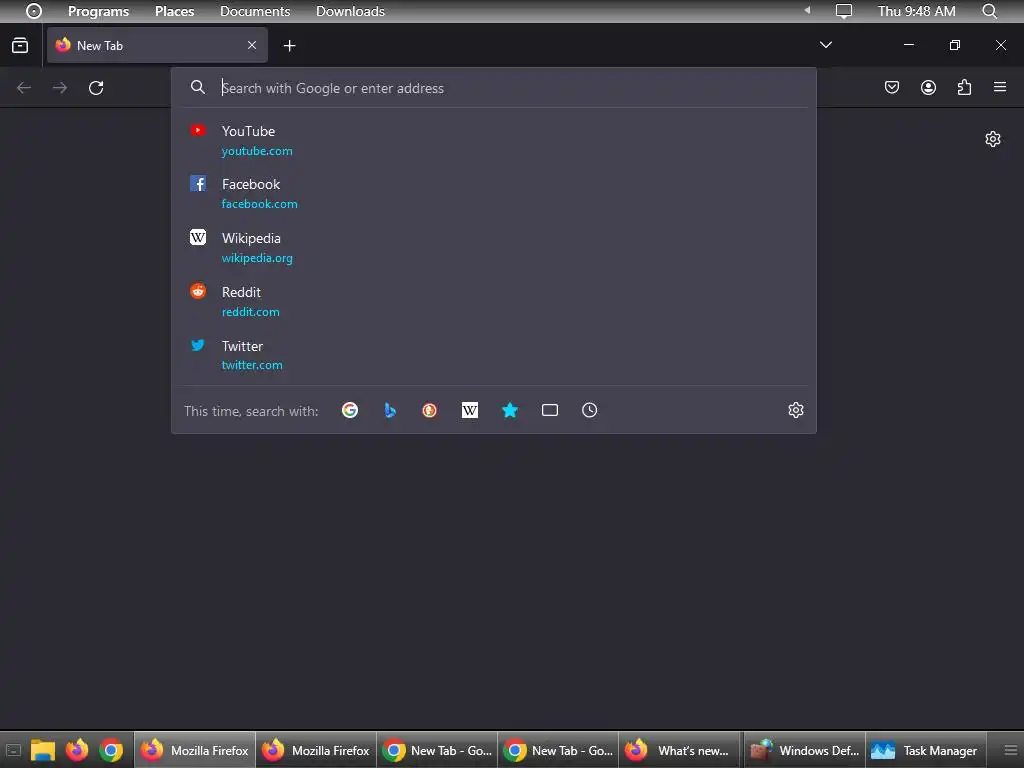Search in History clock icon
Image resolution: width=1024 pixels, height=768 pixels.
click(x=590, y=410)
